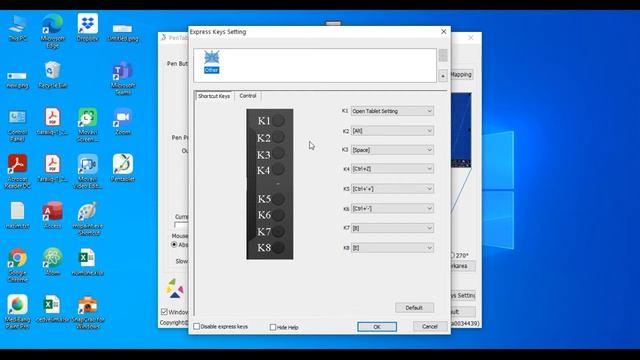Select the Excel file beside the Atom icon

(87, 262)
